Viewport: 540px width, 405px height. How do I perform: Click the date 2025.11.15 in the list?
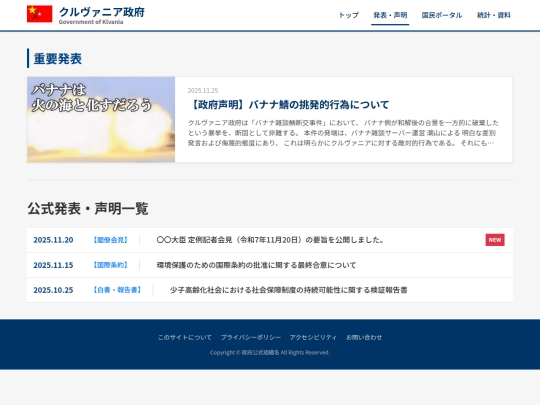pos(53,265)
